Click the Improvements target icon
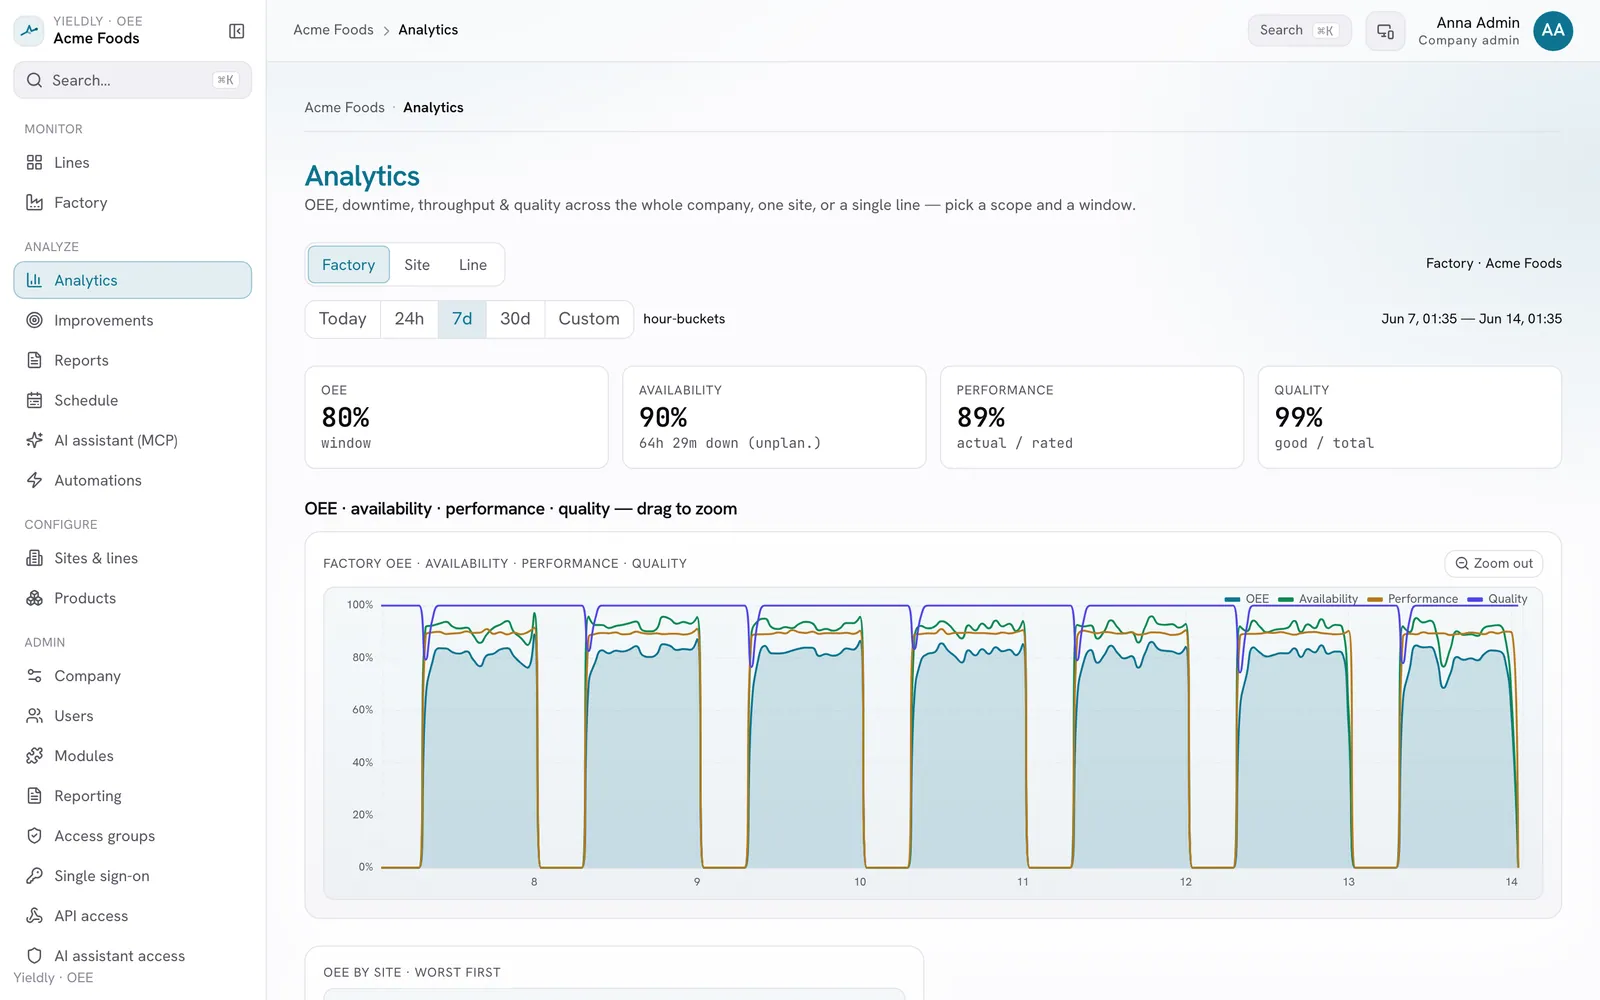 34,320
